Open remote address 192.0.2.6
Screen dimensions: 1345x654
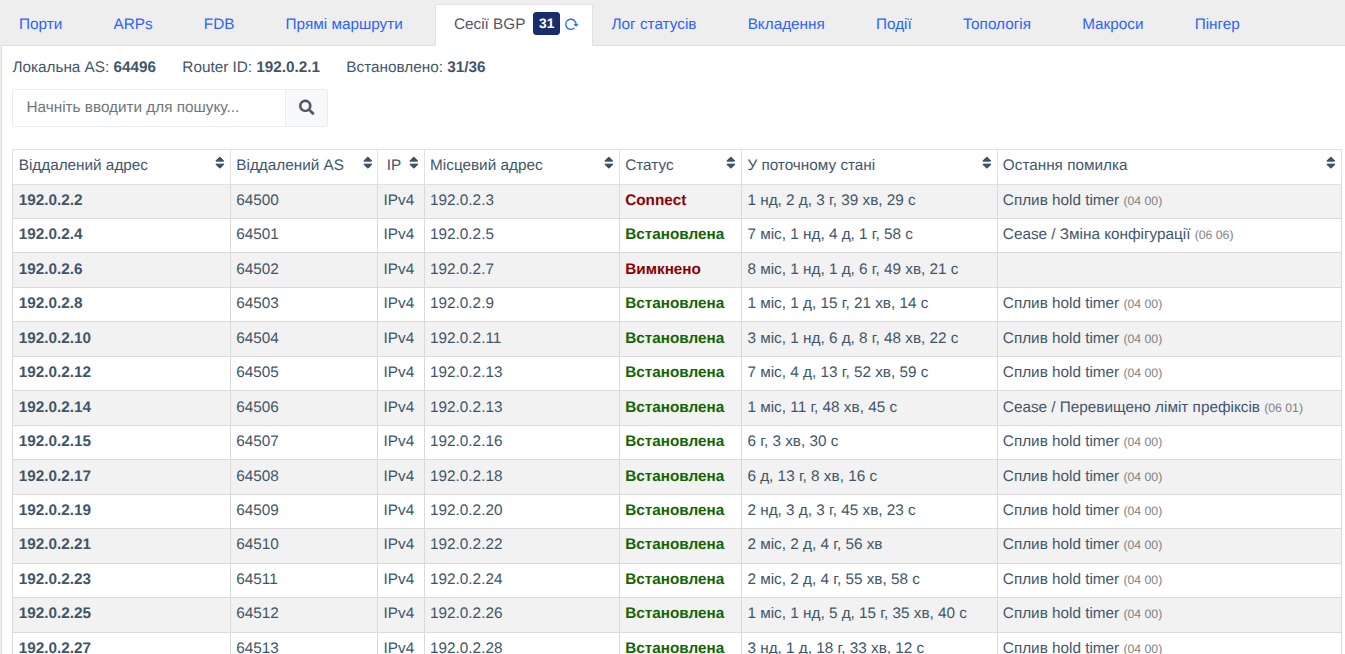pos(51,269)
